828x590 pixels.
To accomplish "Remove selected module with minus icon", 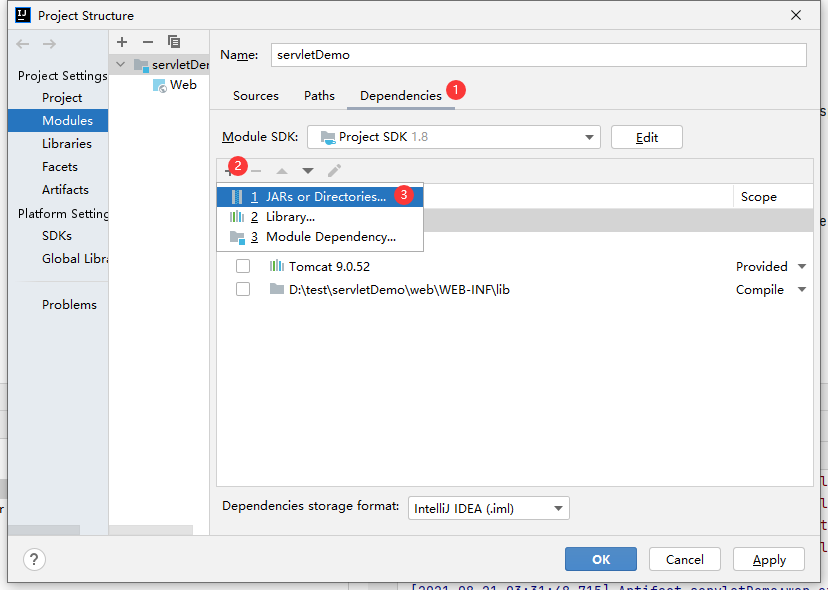I will (148, 42).
